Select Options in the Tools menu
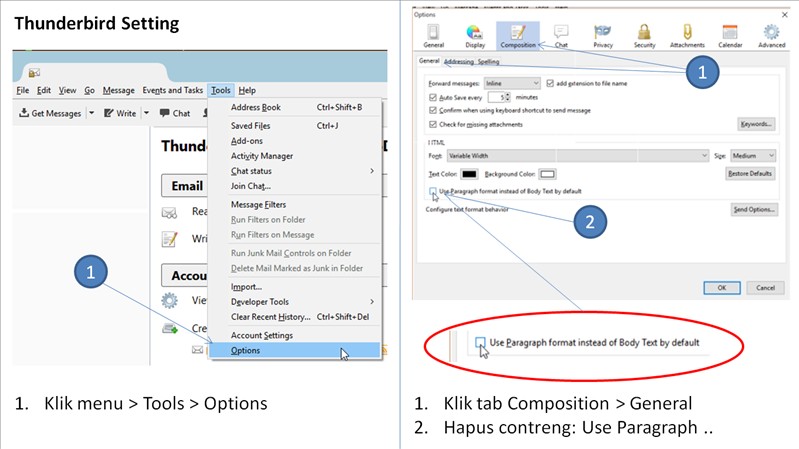799x449 pixels. pyautogui.click(x=295, y=350)
